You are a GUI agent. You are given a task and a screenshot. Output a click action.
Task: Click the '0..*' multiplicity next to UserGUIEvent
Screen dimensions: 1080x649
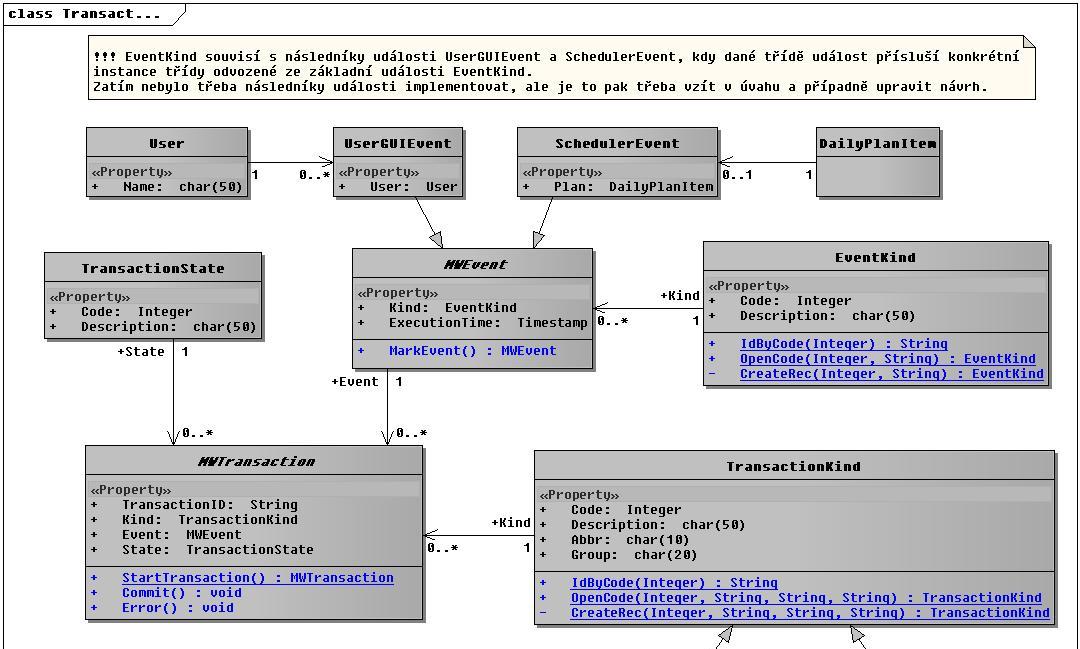click(x=314, y=176)
